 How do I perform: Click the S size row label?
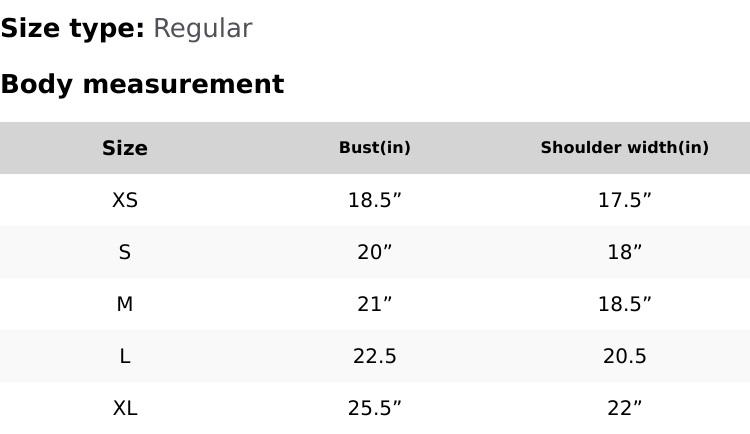125,252
